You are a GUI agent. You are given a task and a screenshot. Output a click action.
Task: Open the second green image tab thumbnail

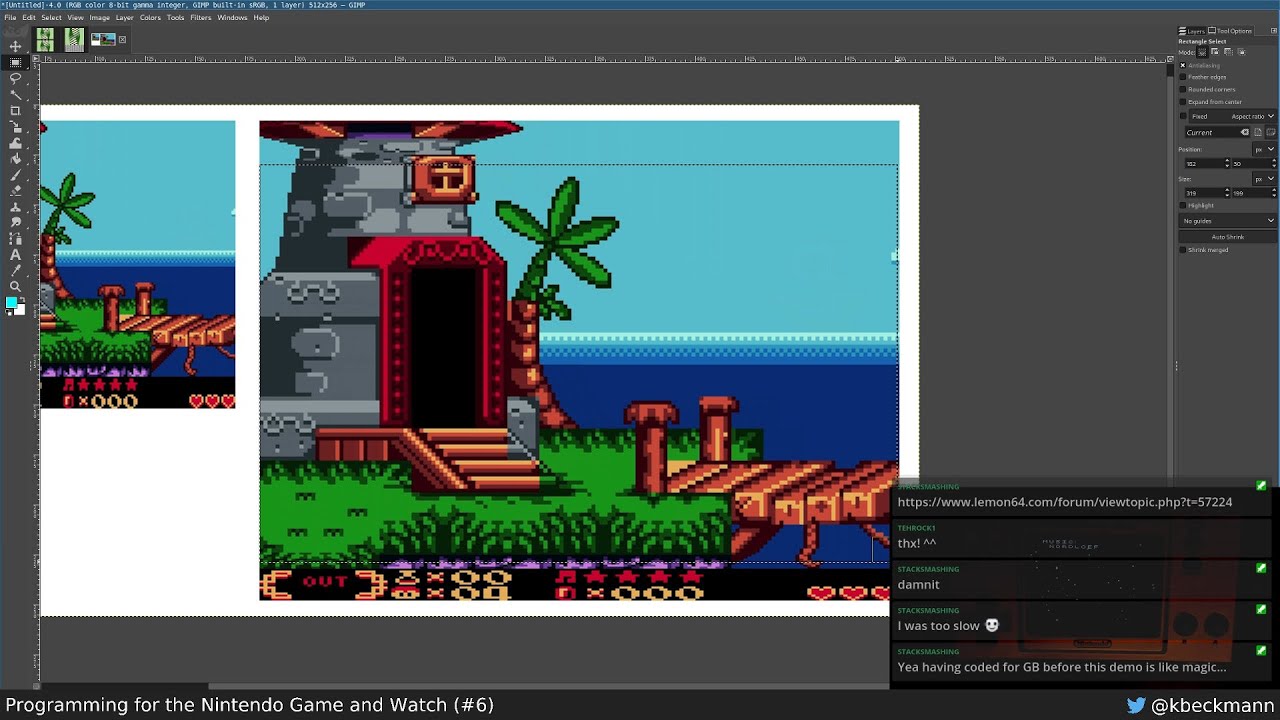(74, 39)
